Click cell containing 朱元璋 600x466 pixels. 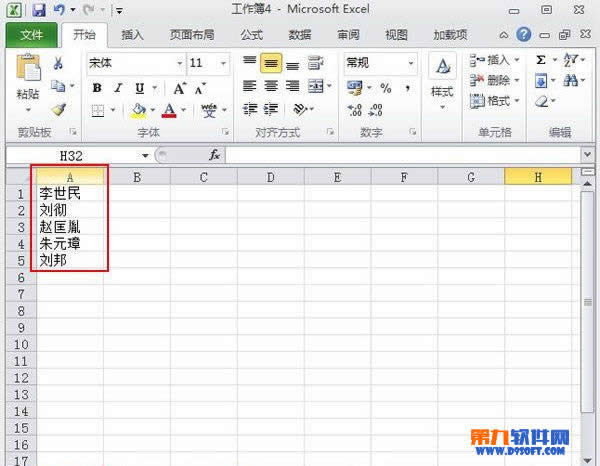click(x=70, y=244)
